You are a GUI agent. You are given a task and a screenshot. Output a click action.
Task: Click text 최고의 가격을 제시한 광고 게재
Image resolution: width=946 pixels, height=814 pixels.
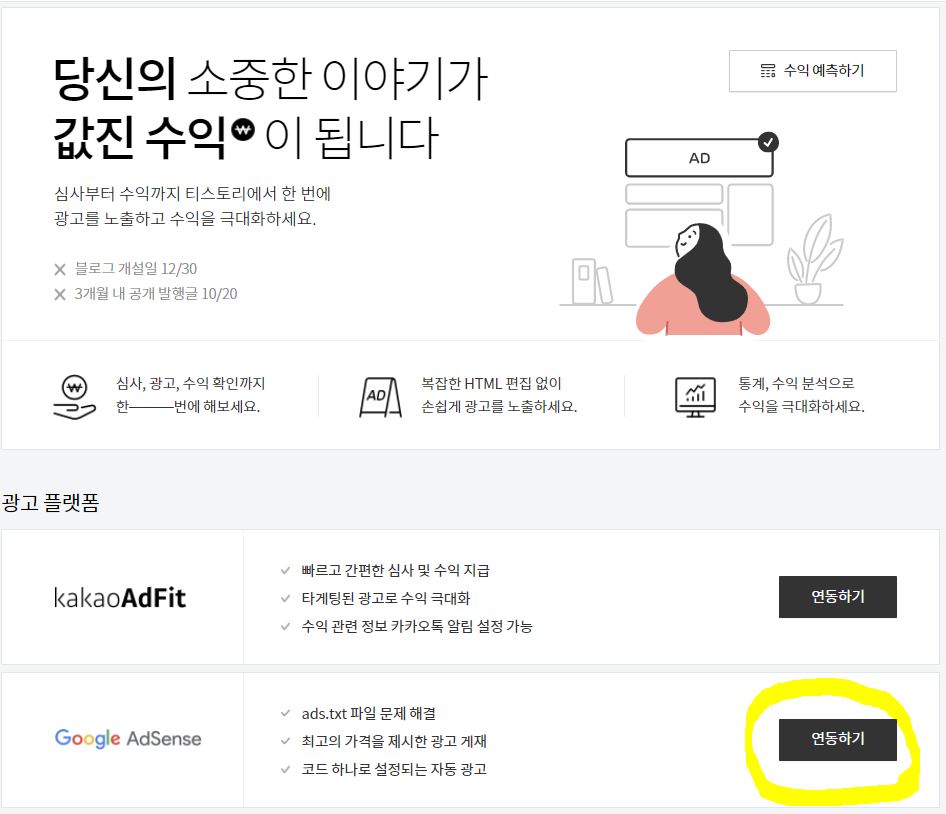pos(394,741)
